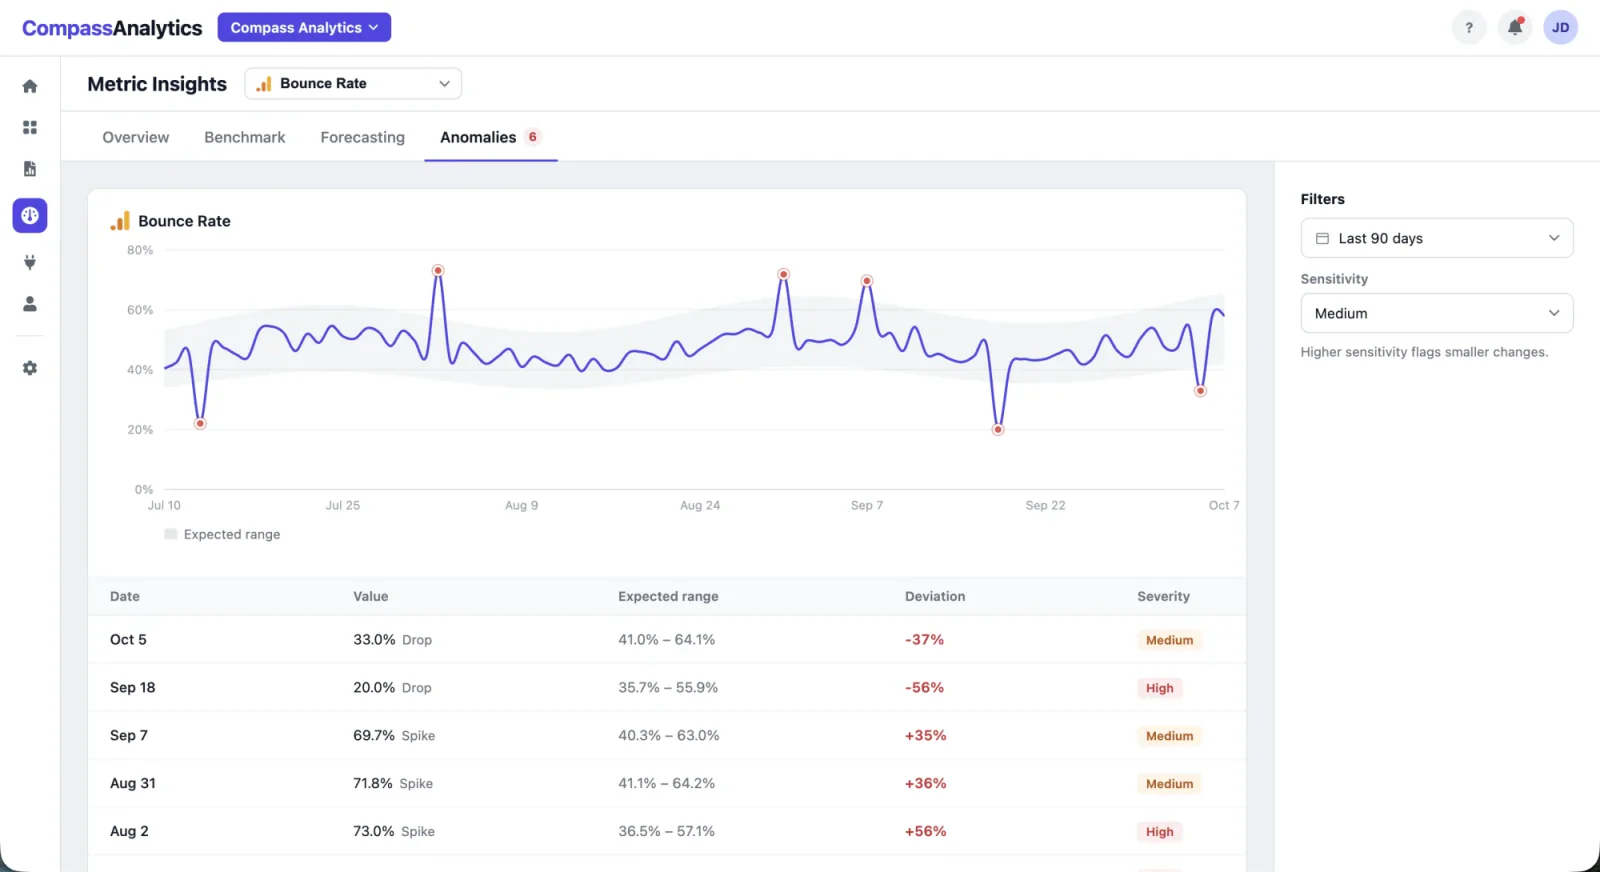
Task: Click the Deviation column header
Action: point(935,596)
